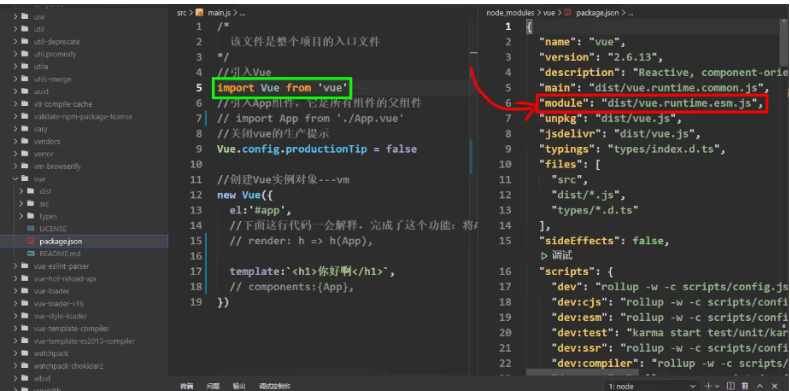The image size is (790, 391).
Task: Click the new terminal plus icon
Action: click(x=709, y=386)
